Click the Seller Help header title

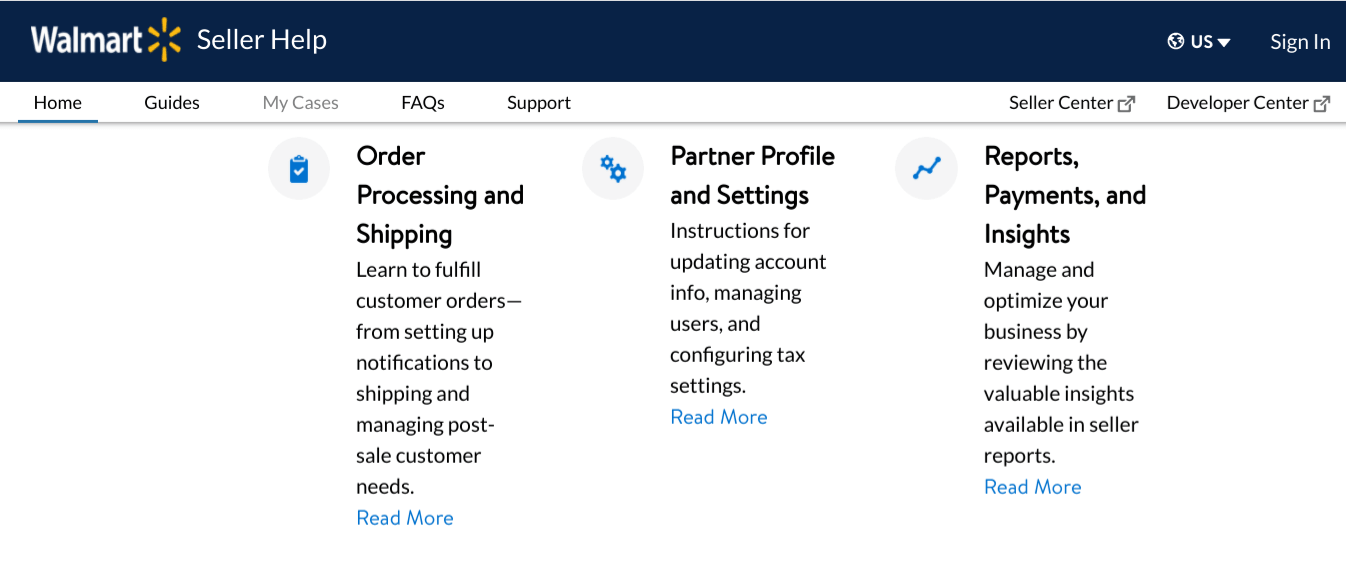click(x=262, y=40)
